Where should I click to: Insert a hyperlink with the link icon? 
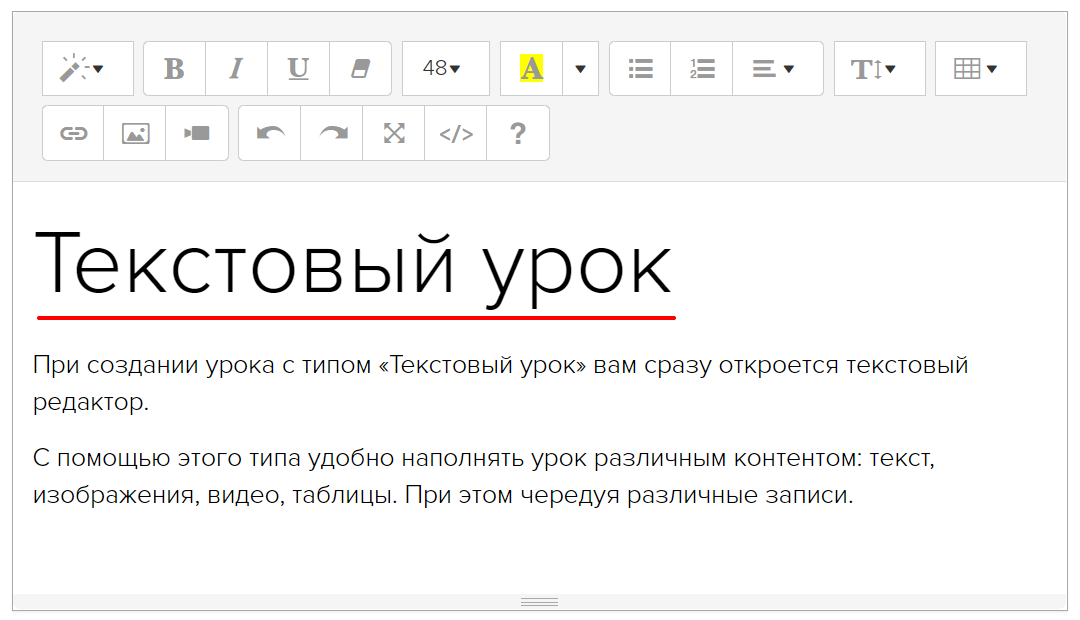coord(73,133)
